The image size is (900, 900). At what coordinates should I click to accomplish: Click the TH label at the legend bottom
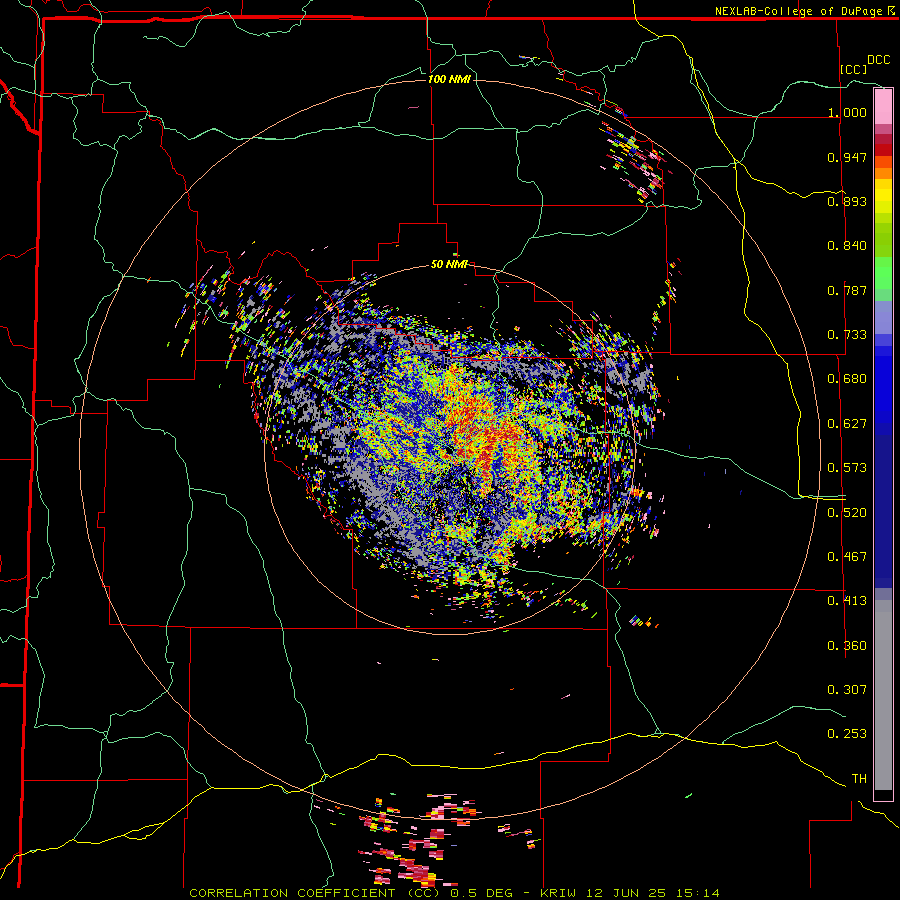[859, 779]
